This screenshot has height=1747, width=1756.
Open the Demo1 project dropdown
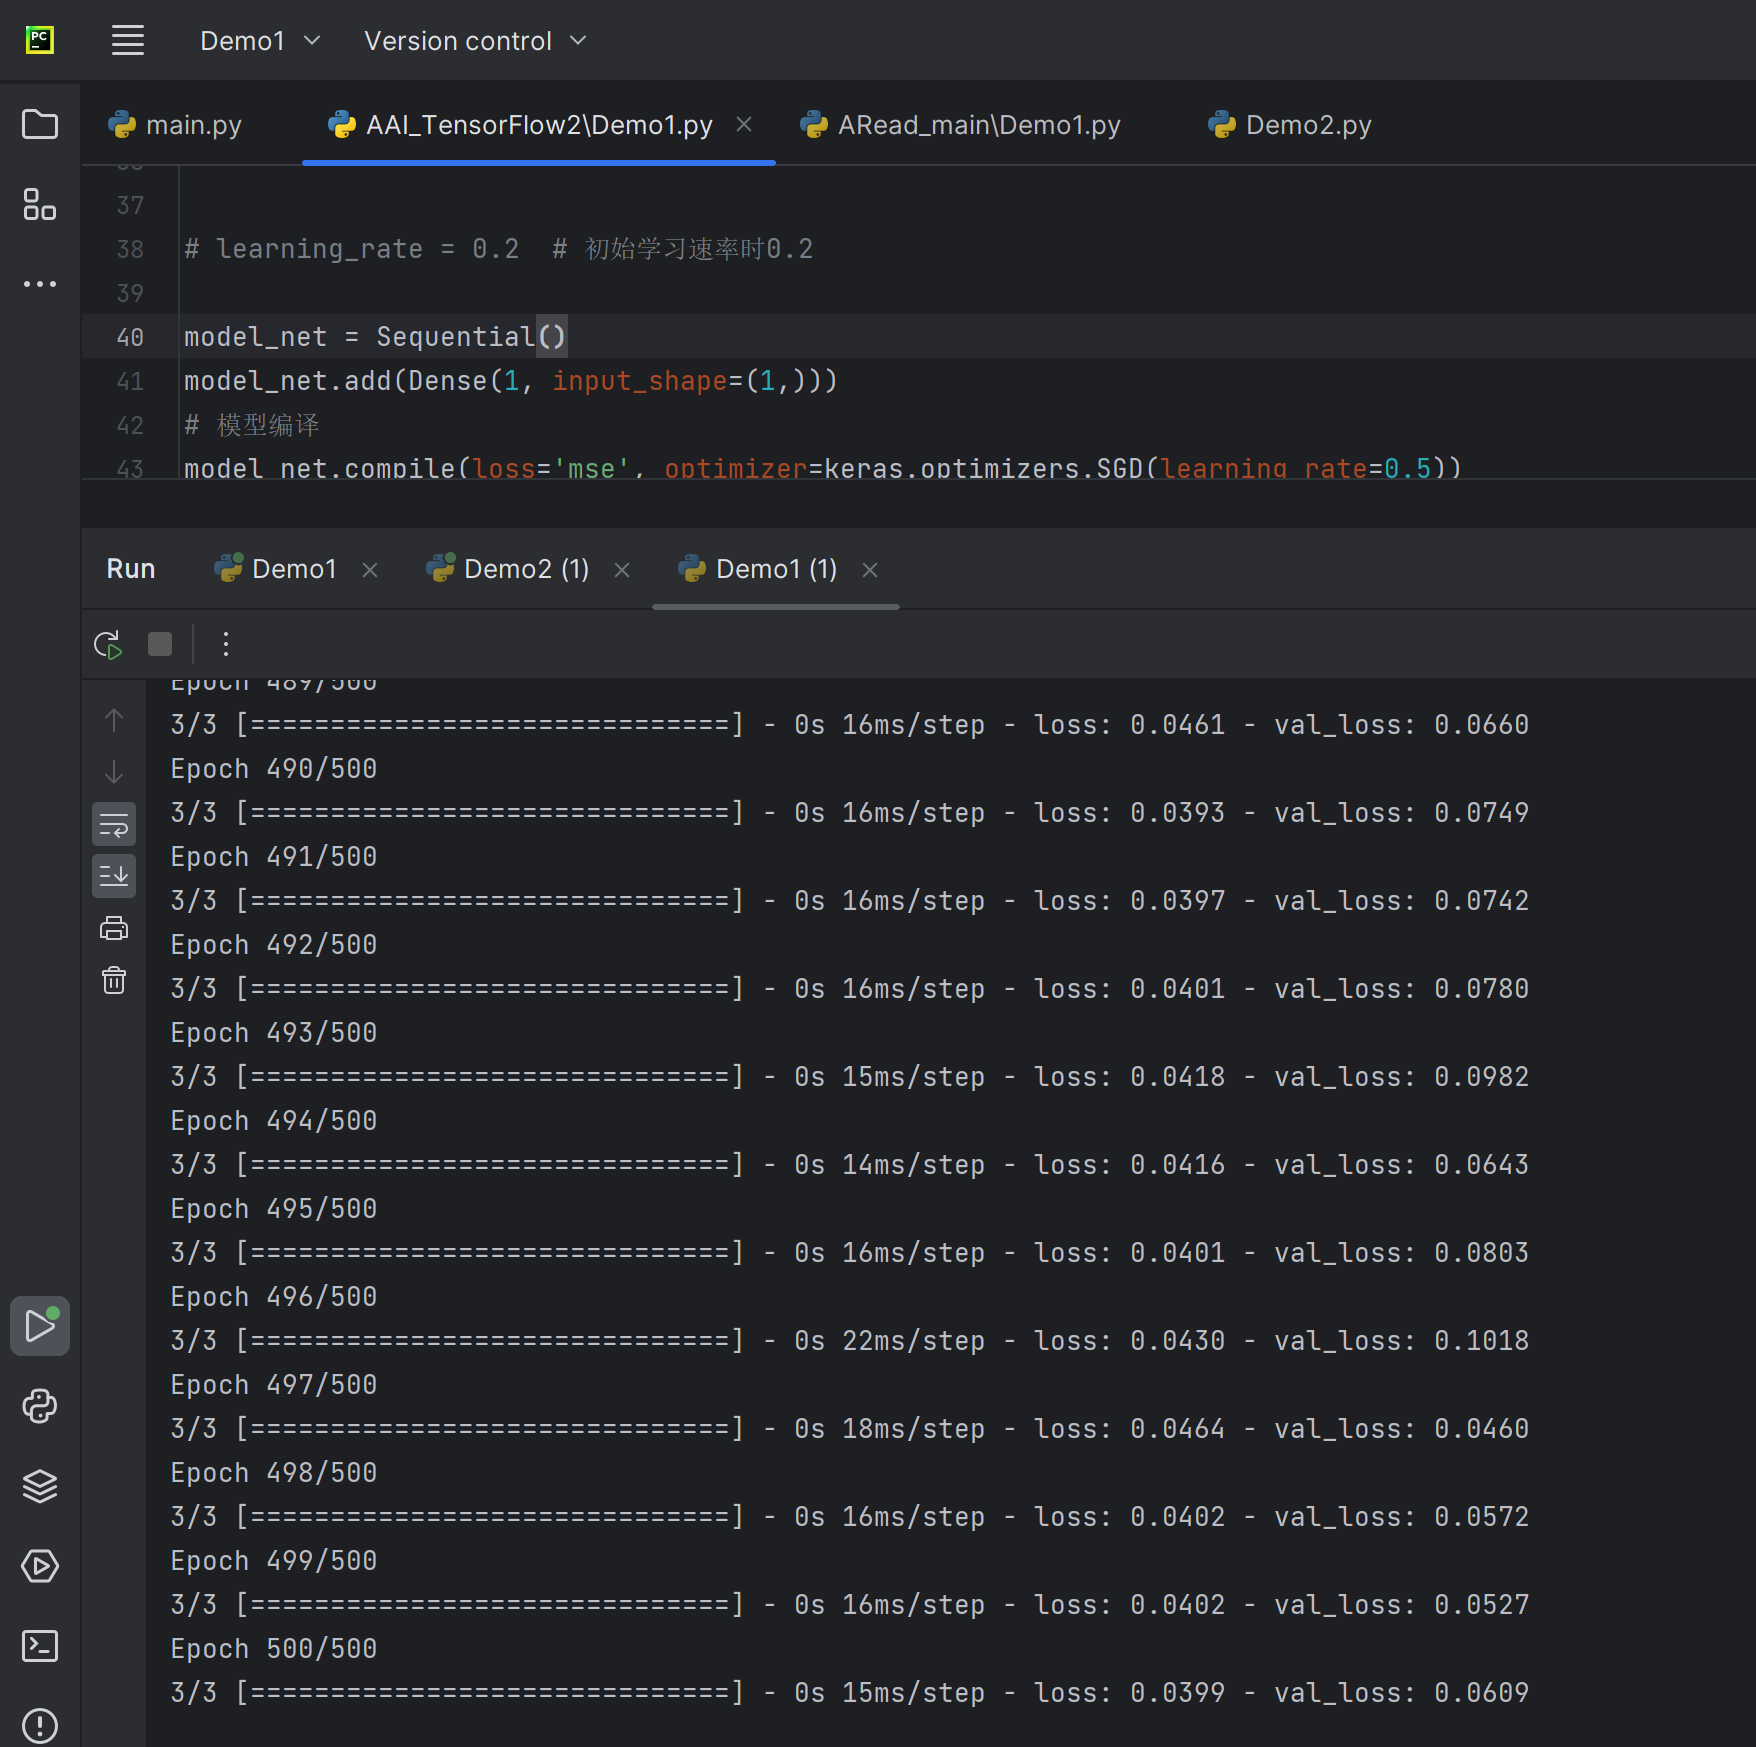click(x=258, y=40)
